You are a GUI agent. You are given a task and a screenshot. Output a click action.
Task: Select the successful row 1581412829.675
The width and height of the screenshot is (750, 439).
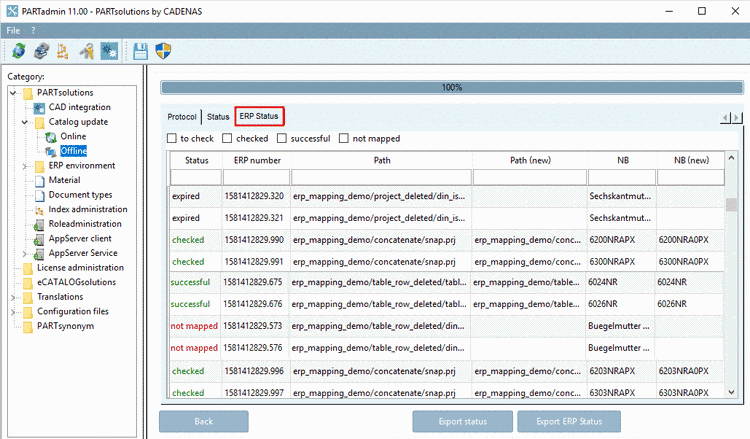(x=447, y=282)
